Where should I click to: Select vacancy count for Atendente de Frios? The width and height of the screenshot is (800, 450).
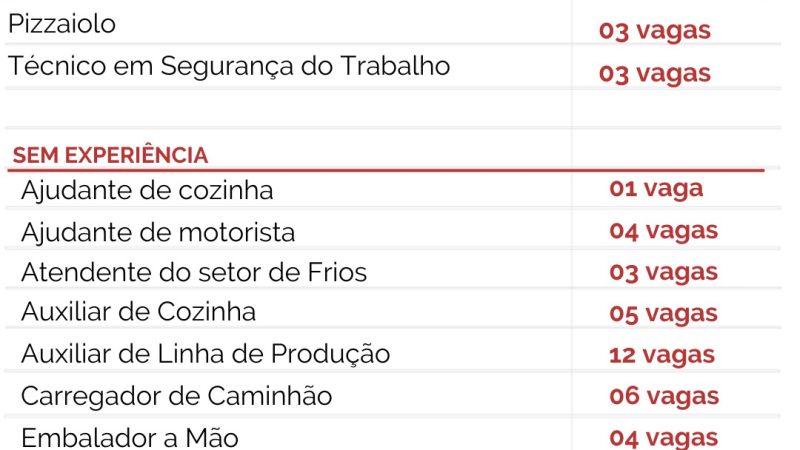click(663, 272)
